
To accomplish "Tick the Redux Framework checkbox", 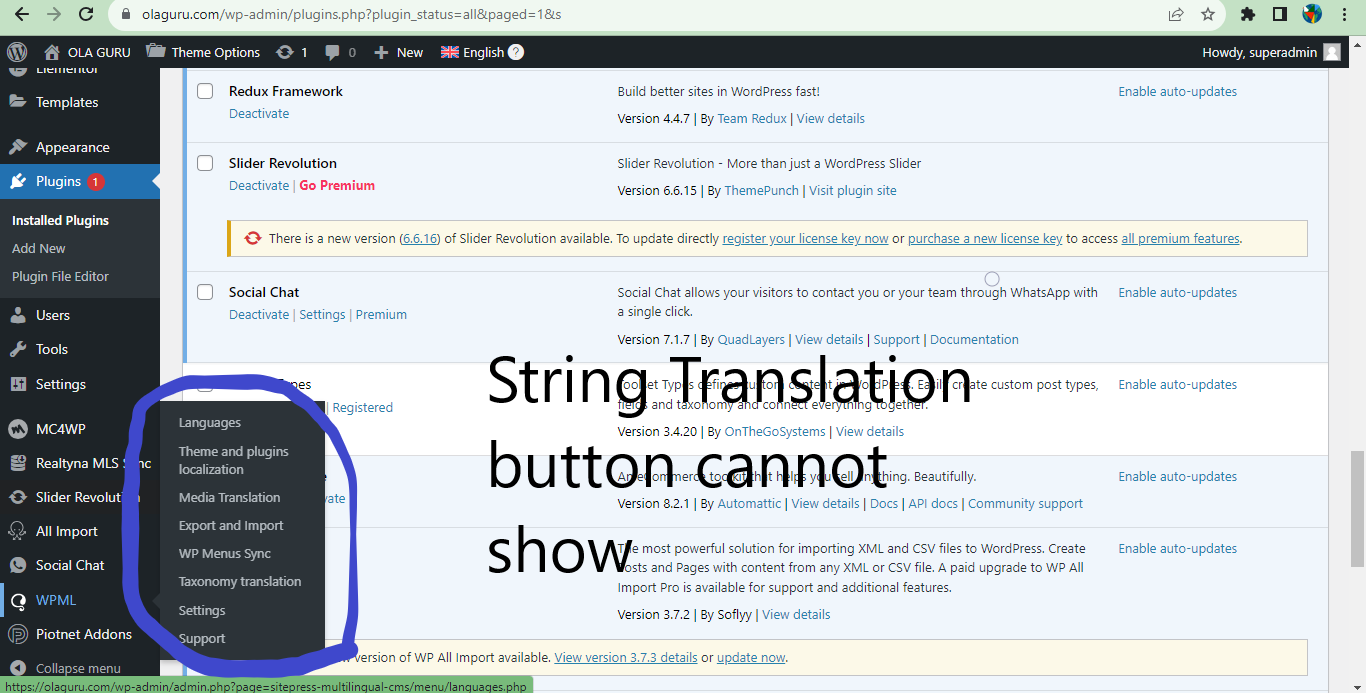I will 205,91.
